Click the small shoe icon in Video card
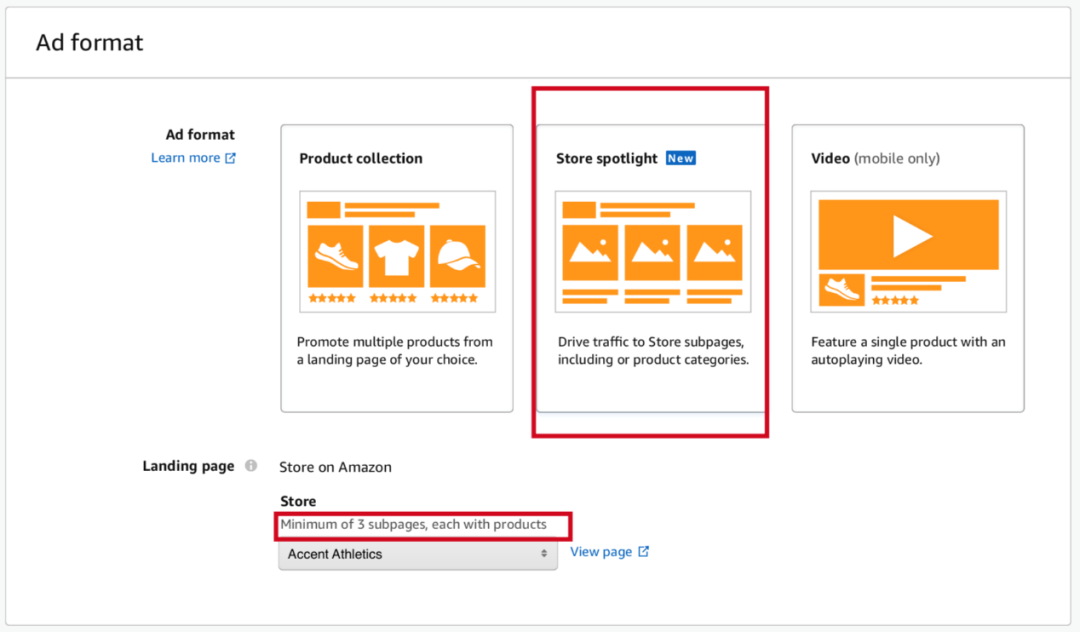1080x632 pixels. pos(841,289)
